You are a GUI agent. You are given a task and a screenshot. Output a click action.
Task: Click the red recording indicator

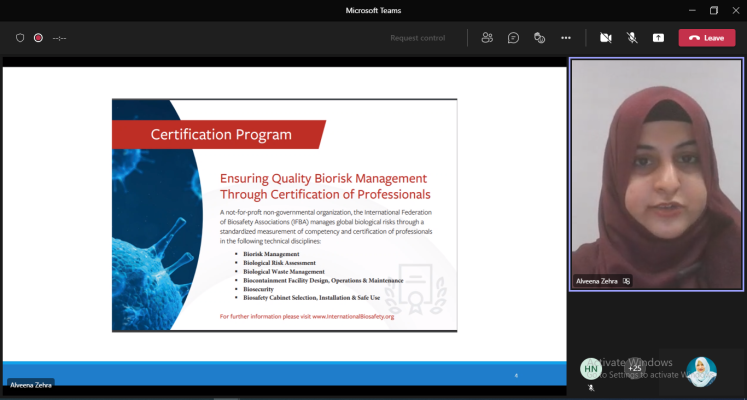[x=38, y=38]
